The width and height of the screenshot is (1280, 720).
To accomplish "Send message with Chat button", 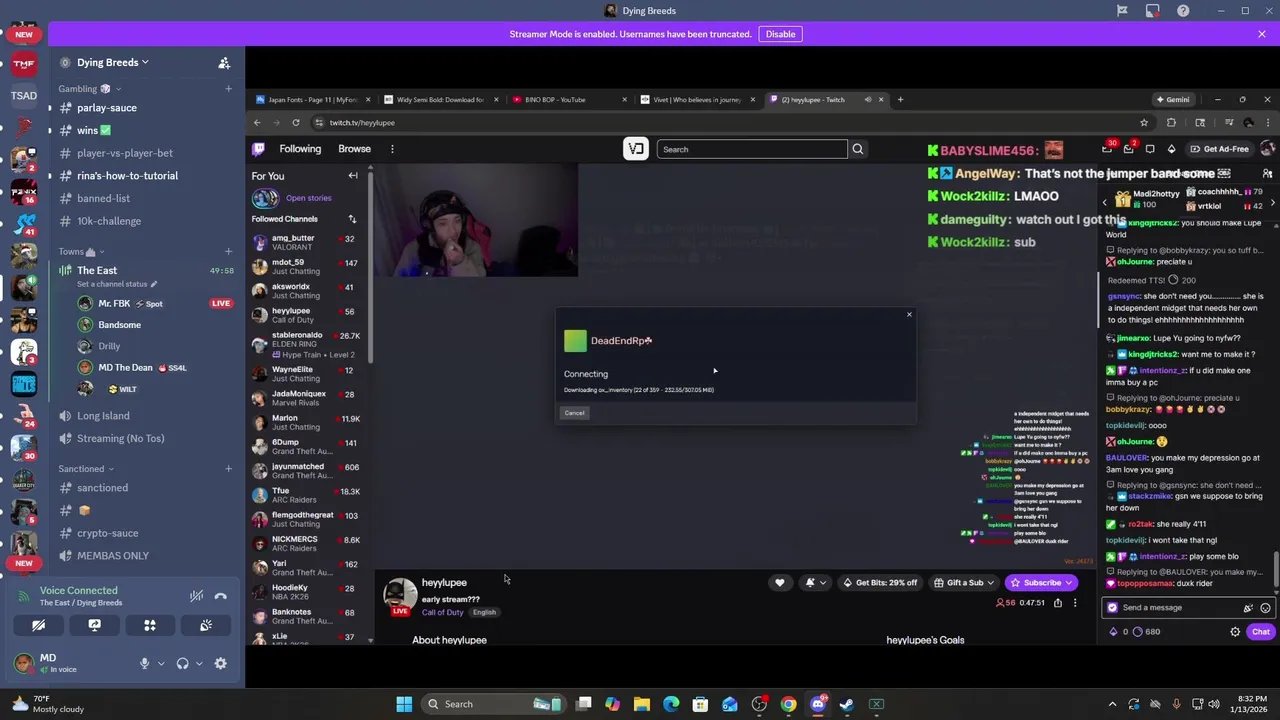I will coord(1261,632).
